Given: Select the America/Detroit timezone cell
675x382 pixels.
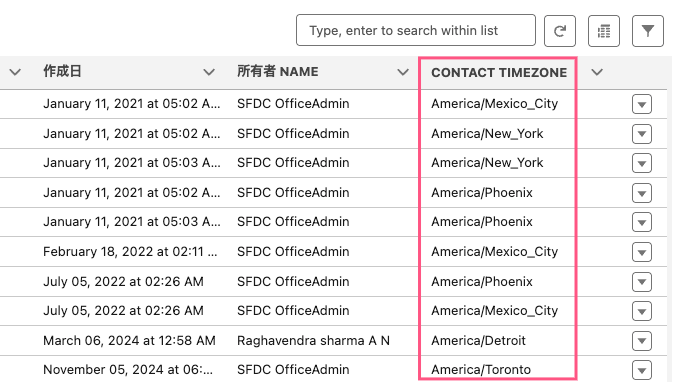Looking at the screenshot, I should pyautogui.click(x=478, y=341).
